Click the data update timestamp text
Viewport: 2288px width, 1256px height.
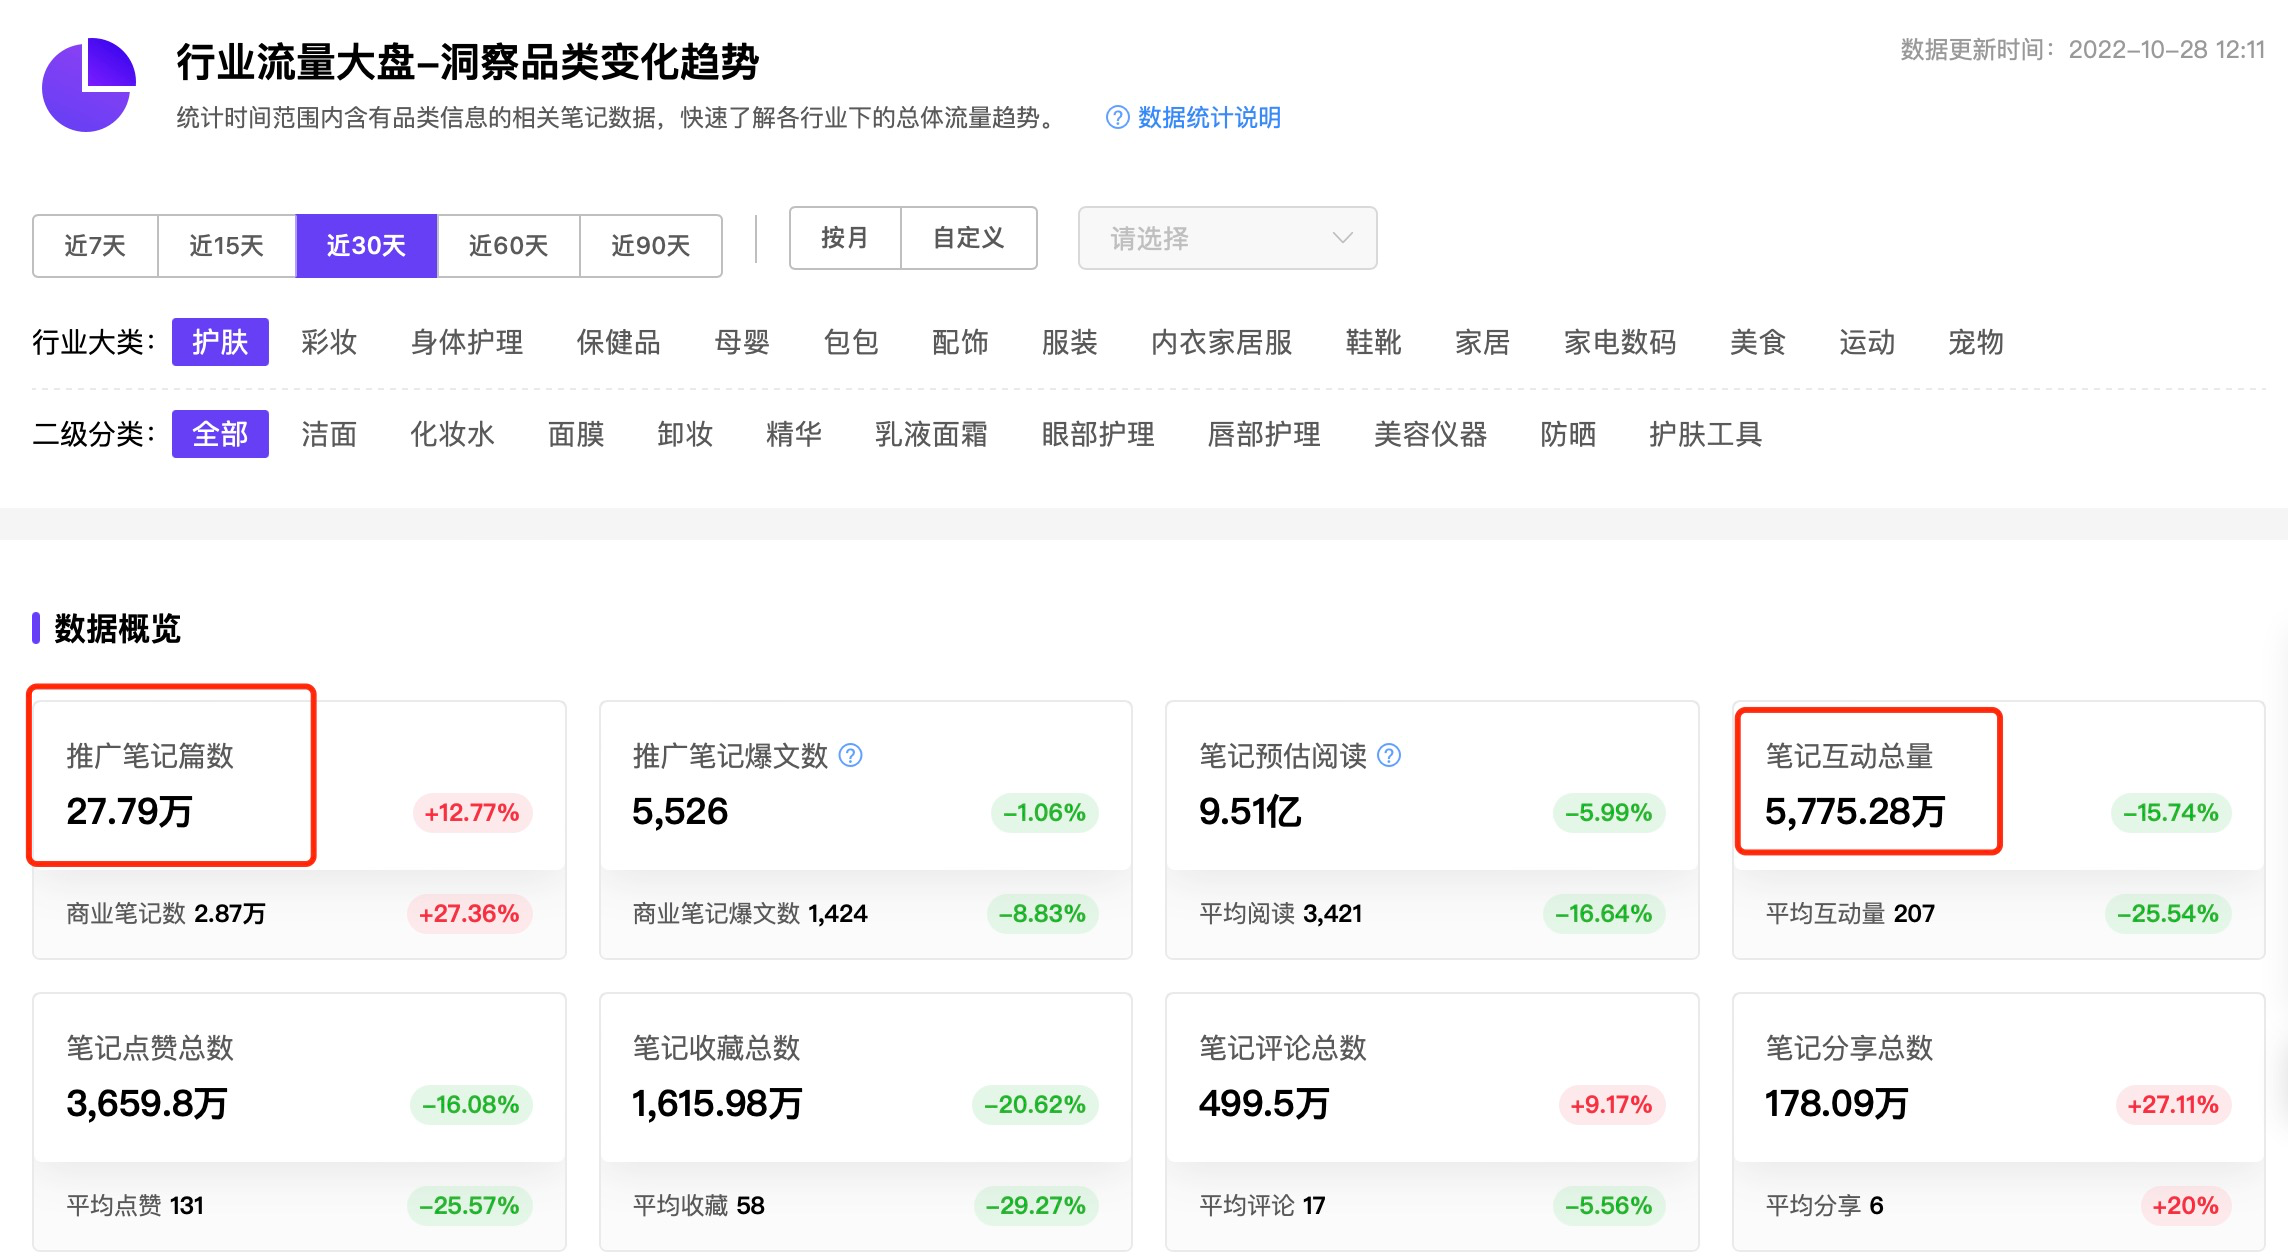[x=2082, y=49]
